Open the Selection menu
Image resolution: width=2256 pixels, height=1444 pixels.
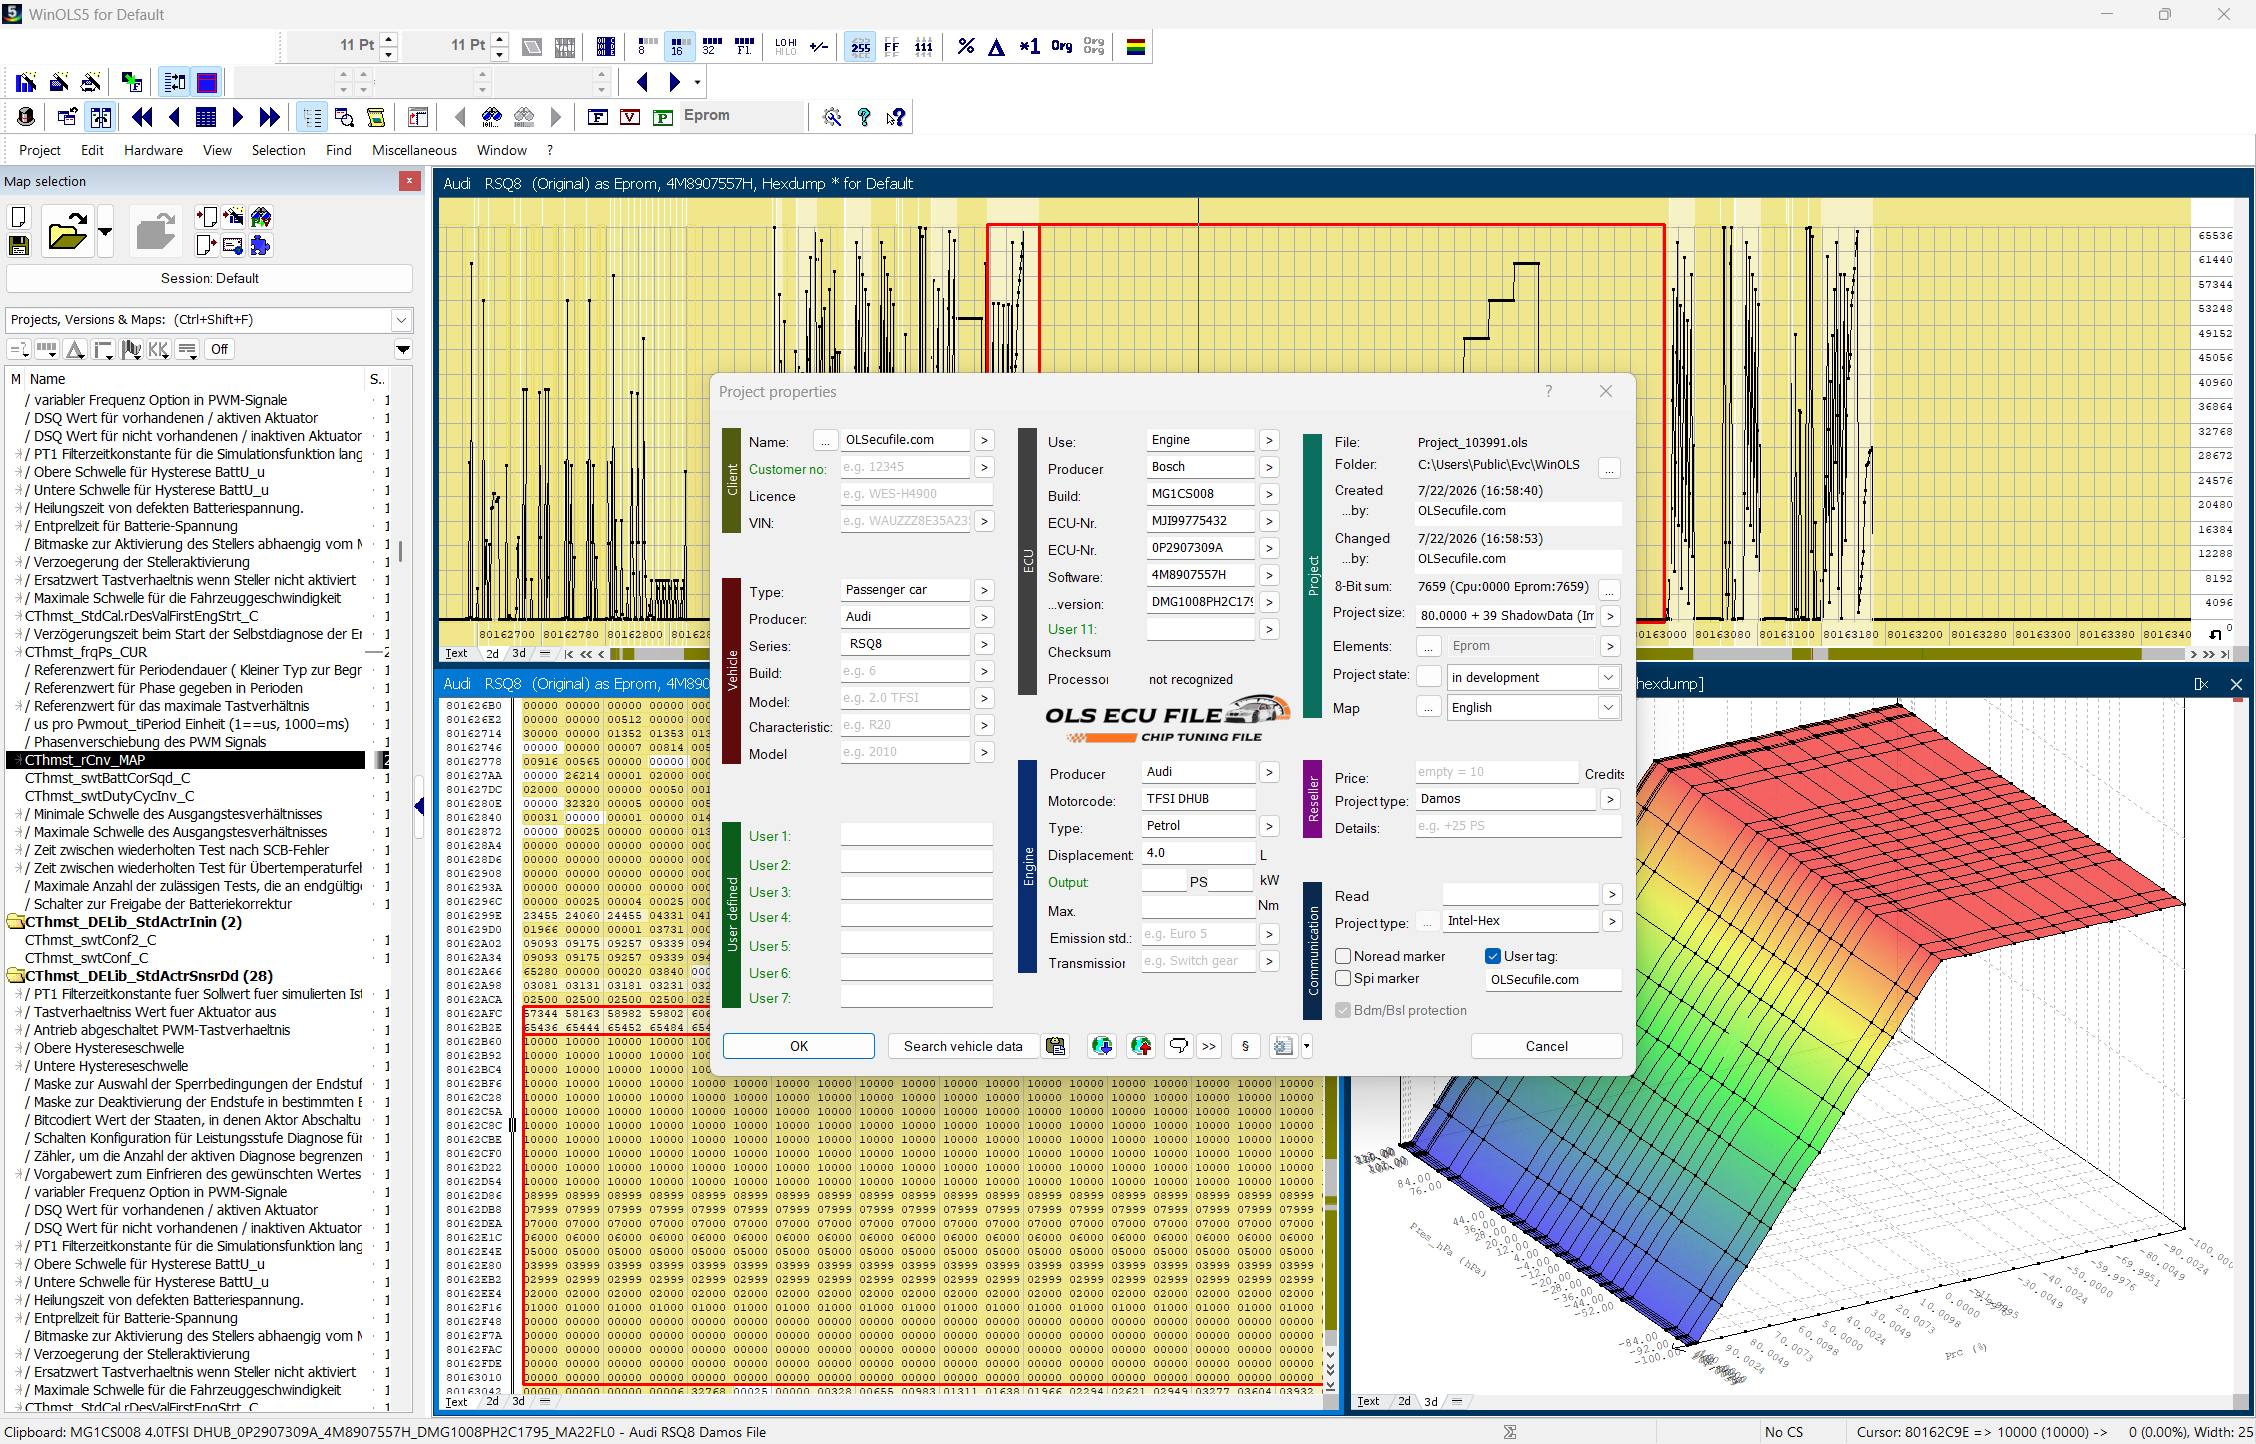click(x=278, y=150)
